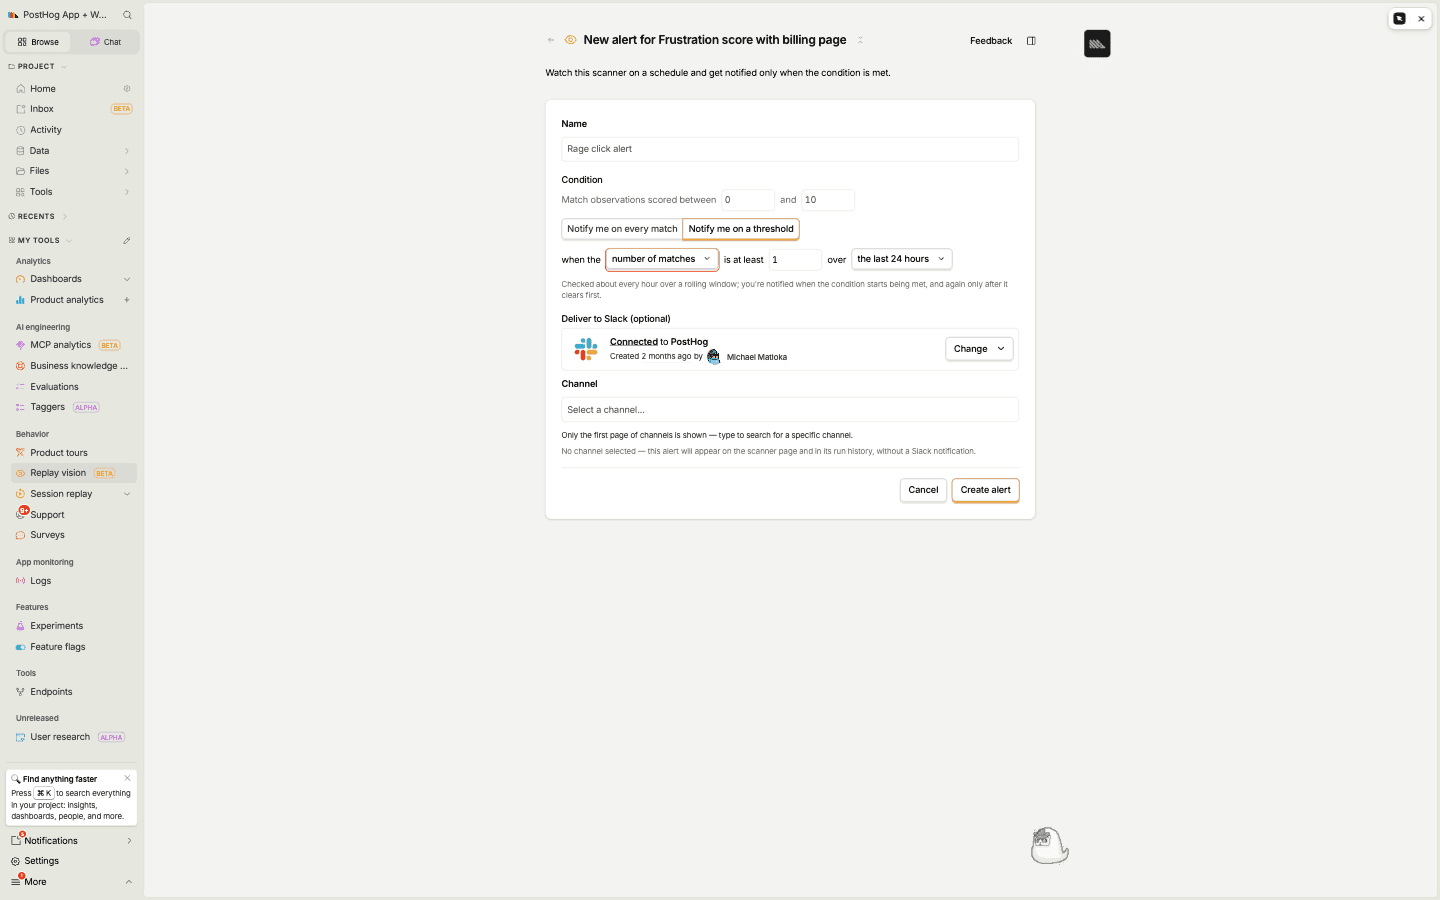Click the side panel toggle icon near Feedback
Image resolution: width=1440 pixels, height=900 pixels.
[x=1031, y=41]
